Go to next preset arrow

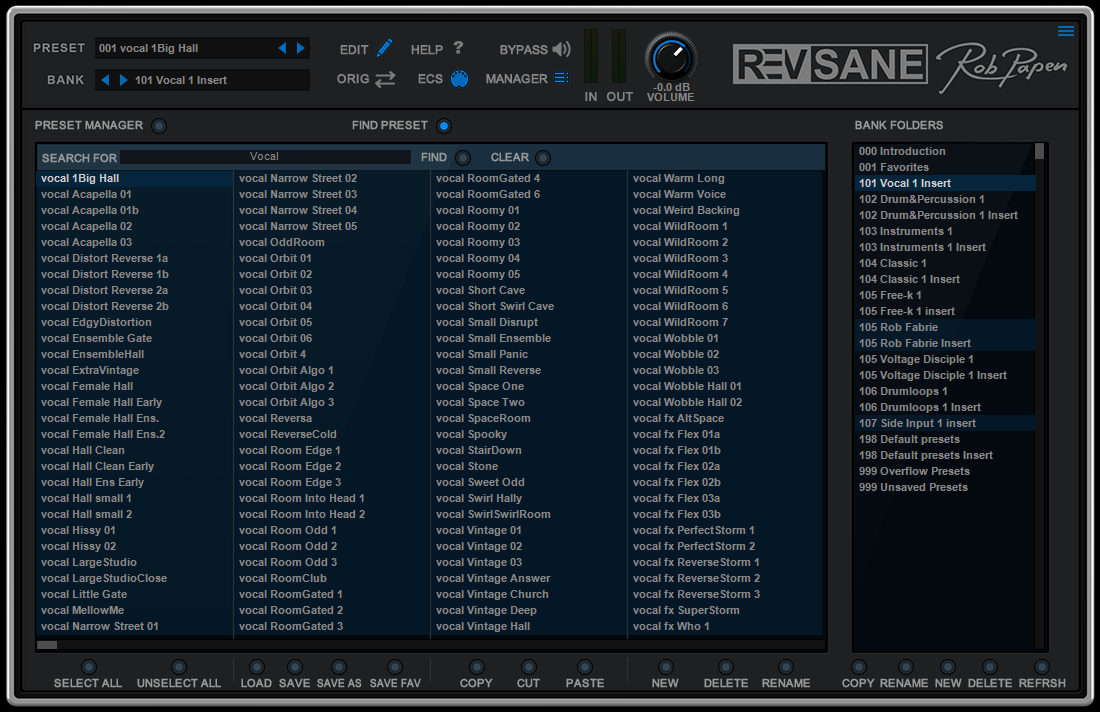click(301, 48)
